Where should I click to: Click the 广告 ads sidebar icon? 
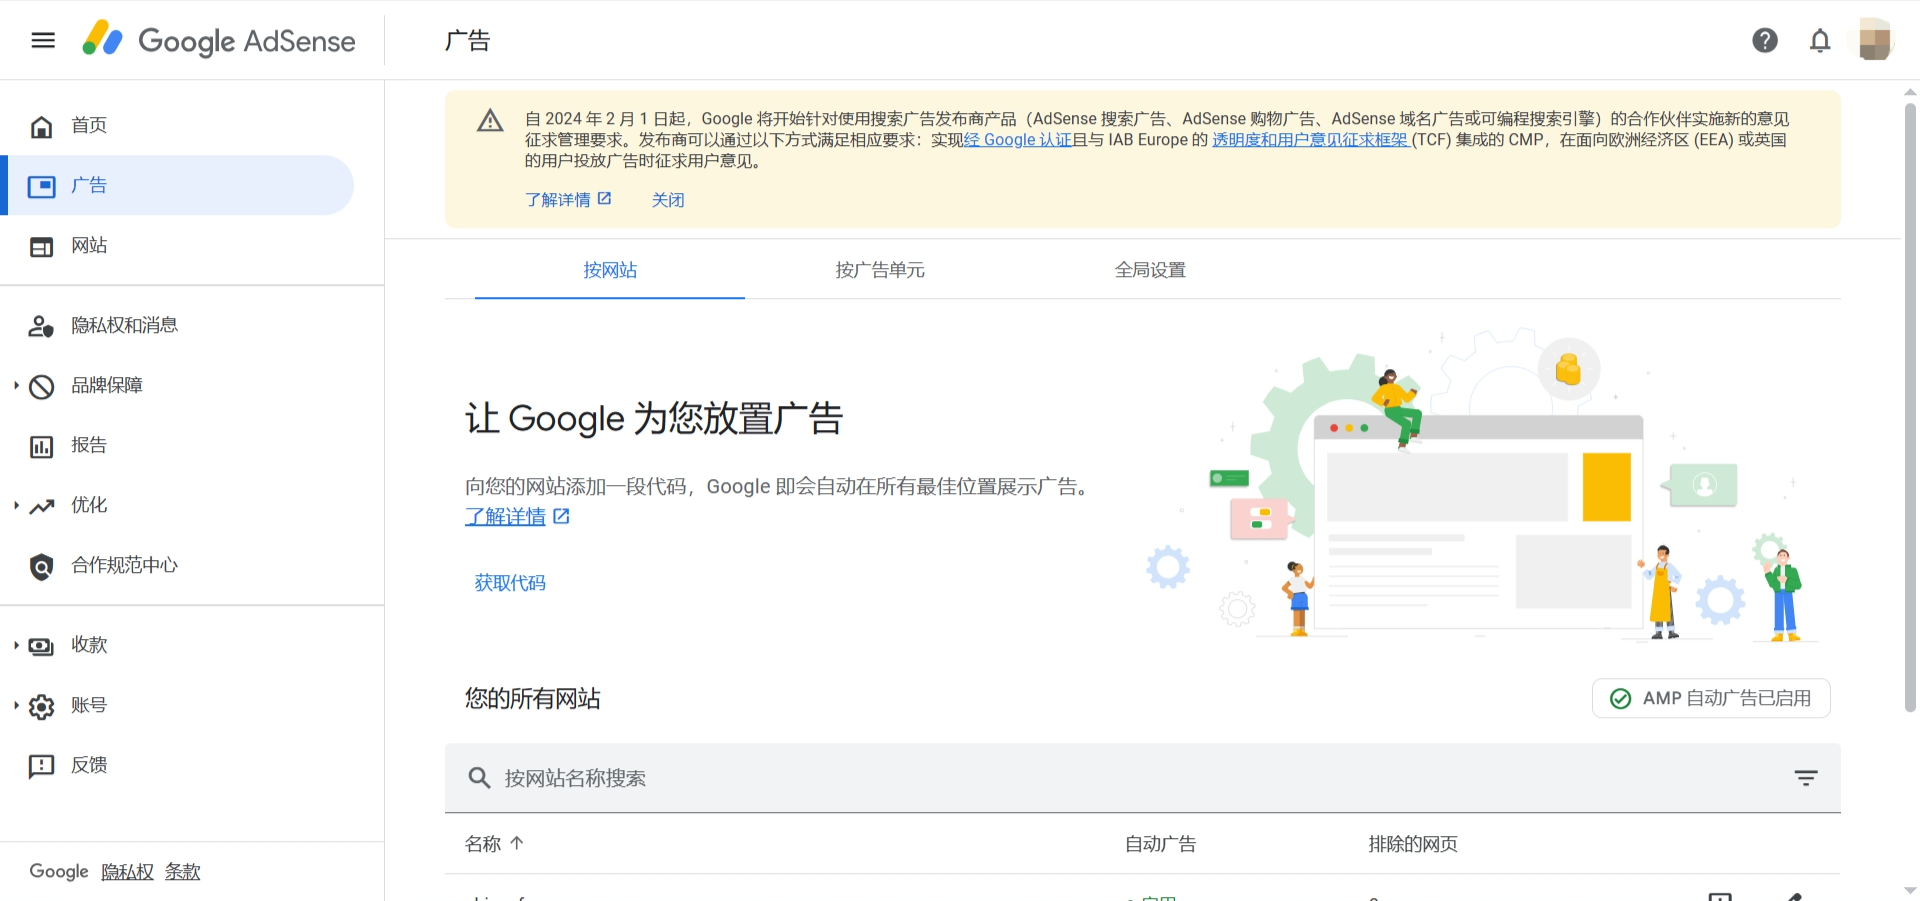[x=41, y=186]
